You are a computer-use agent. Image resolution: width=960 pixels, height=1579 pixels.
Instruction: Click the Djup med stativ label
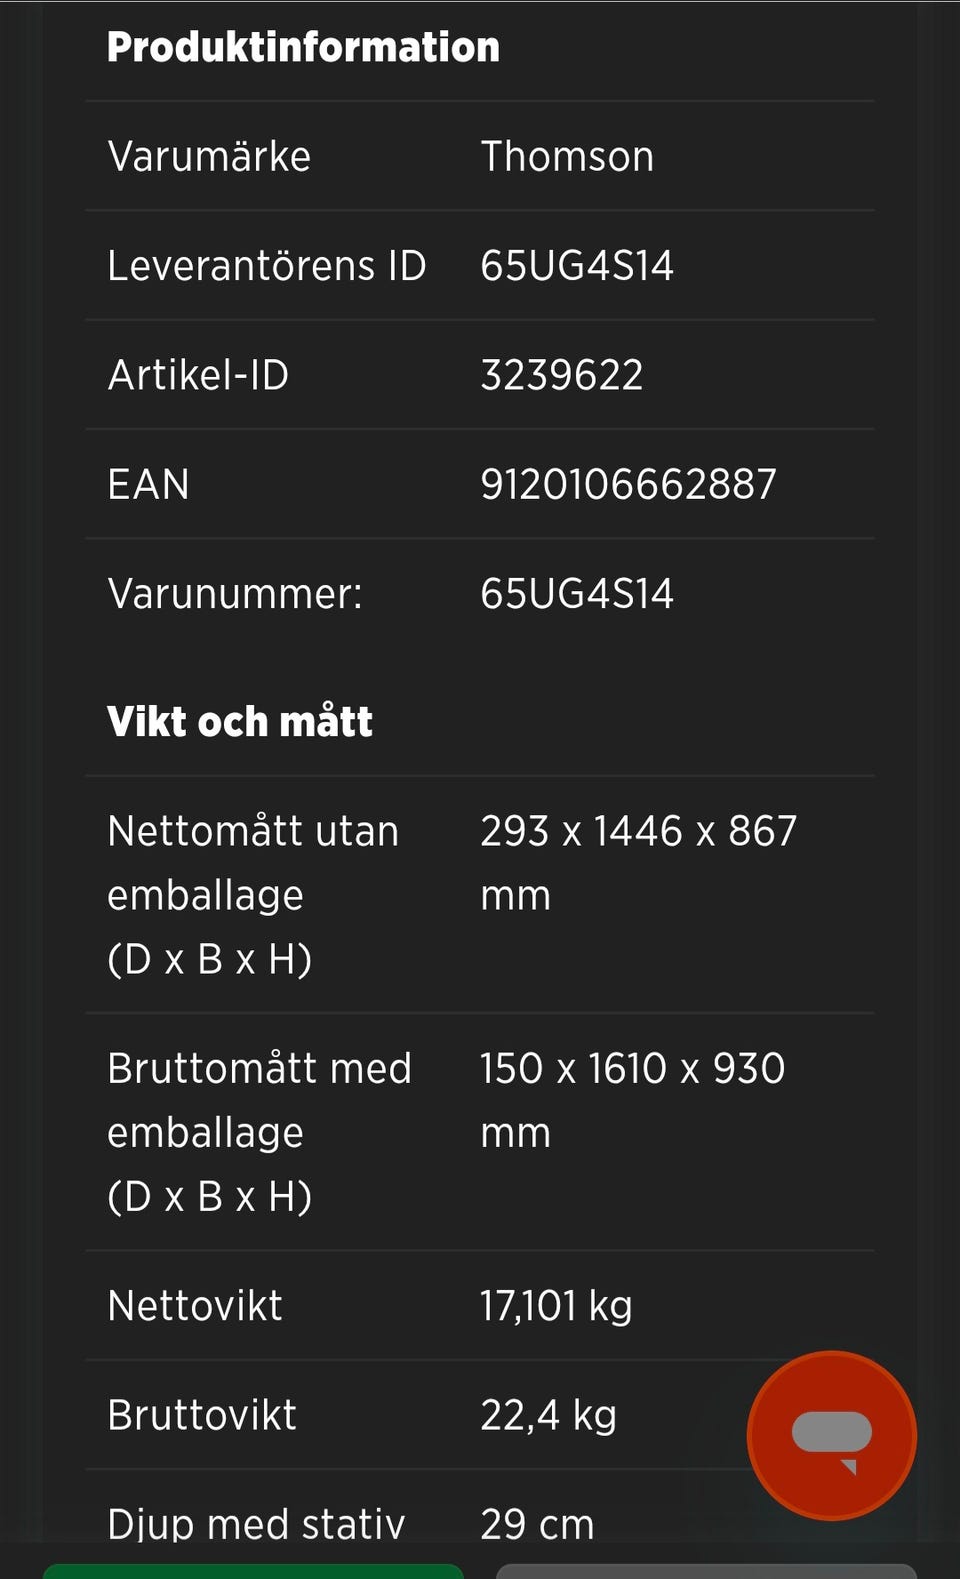point(256,1523)
